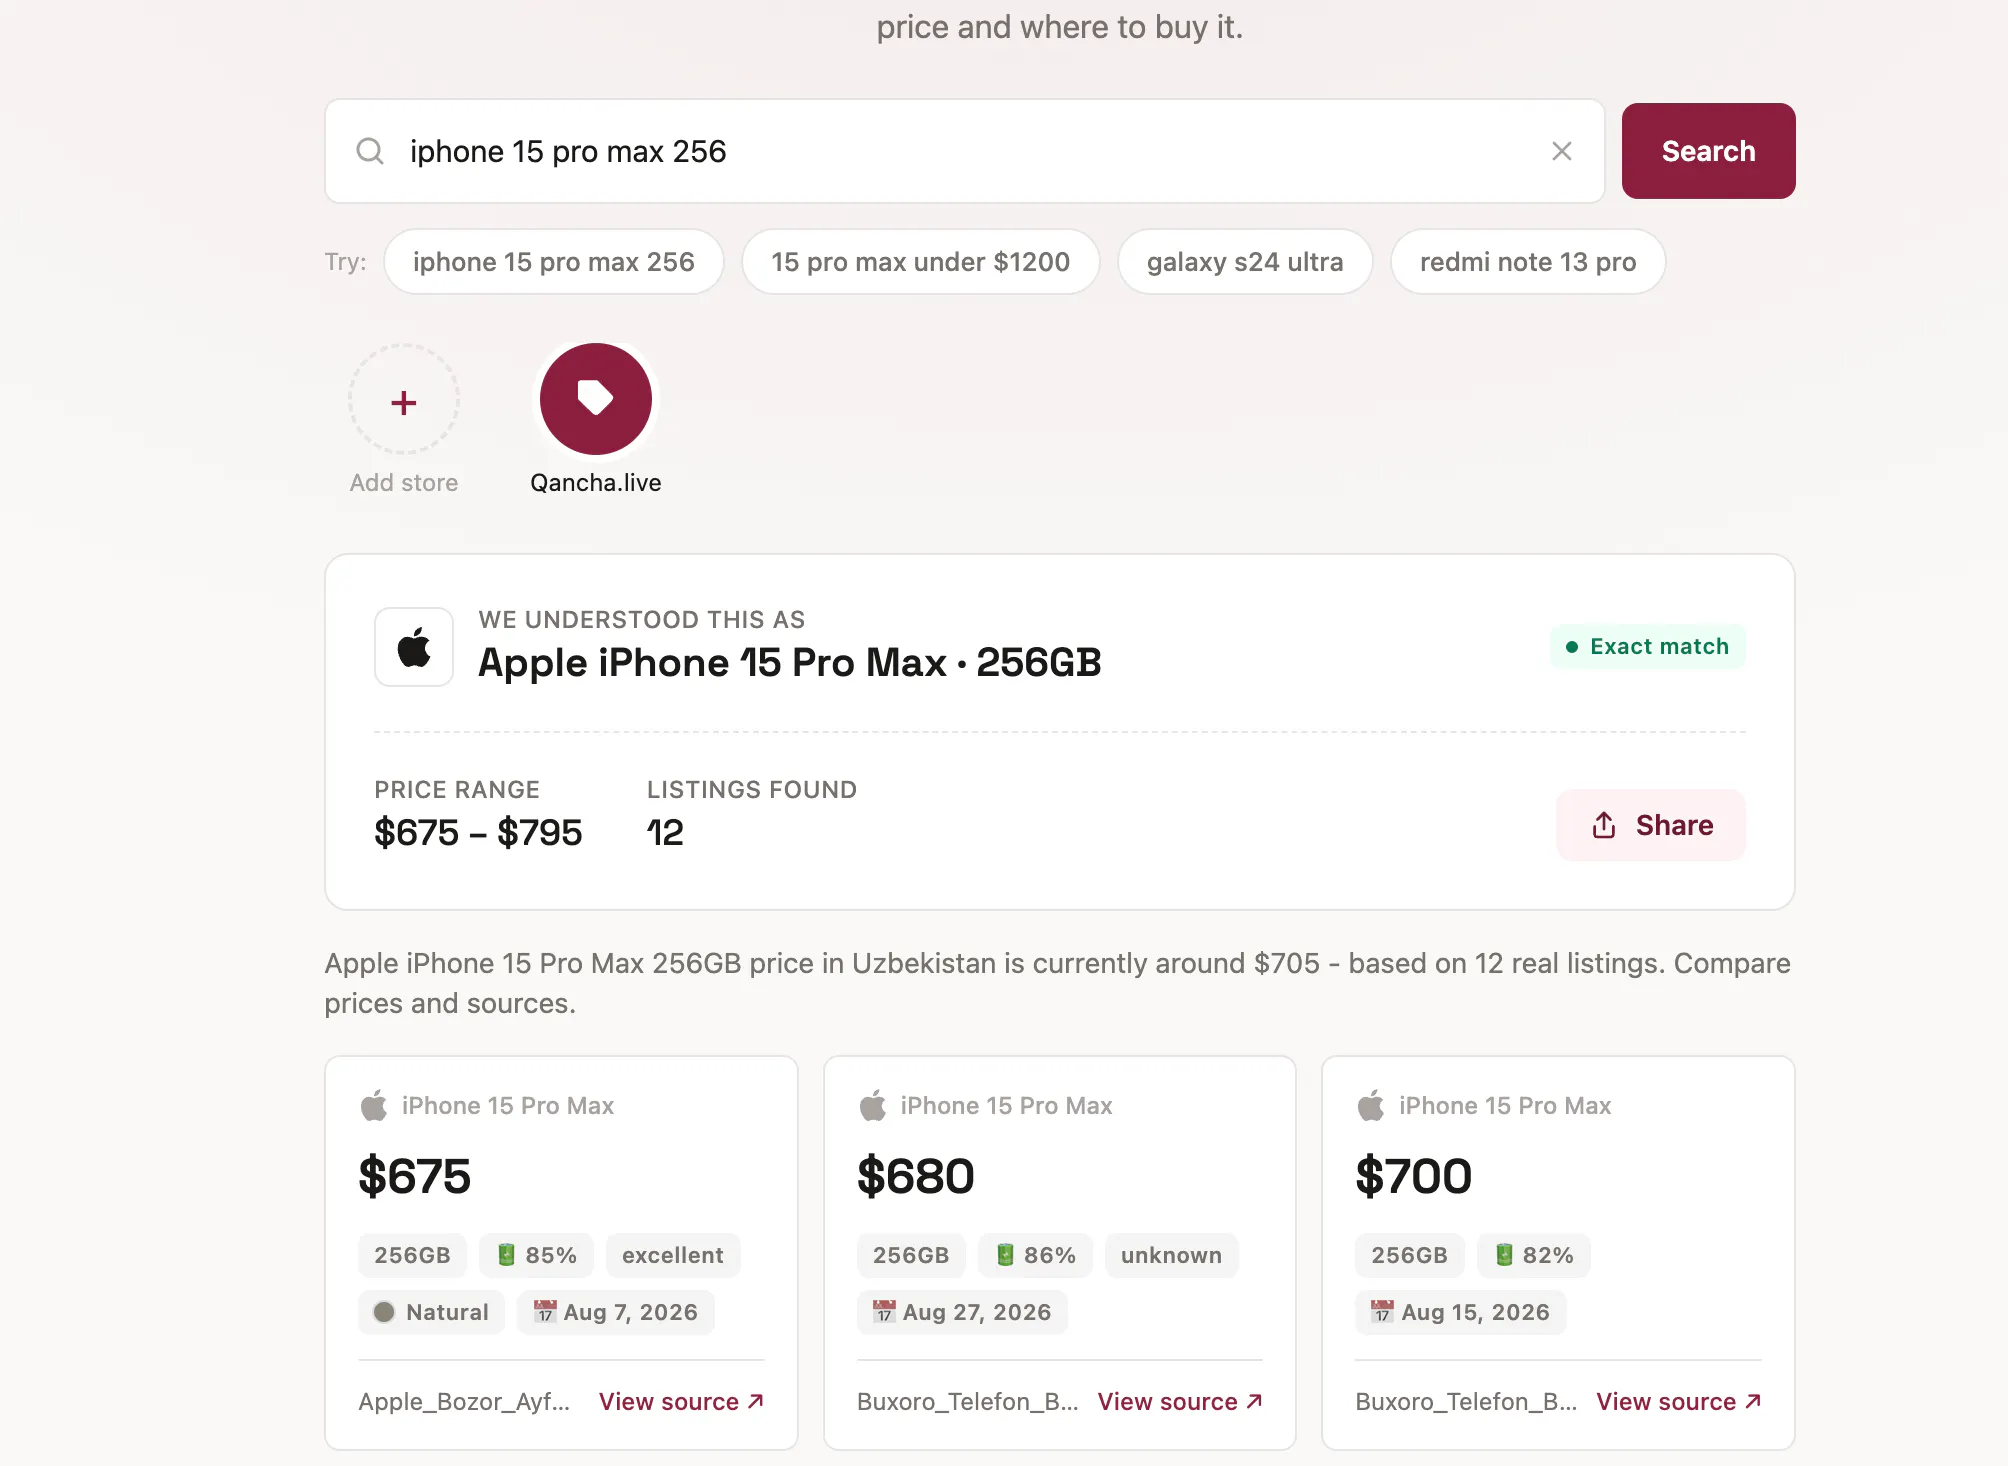Click Apple icon on the $675 card
Viewport: 2008px width, 1466px height.
coord(374,1105)
